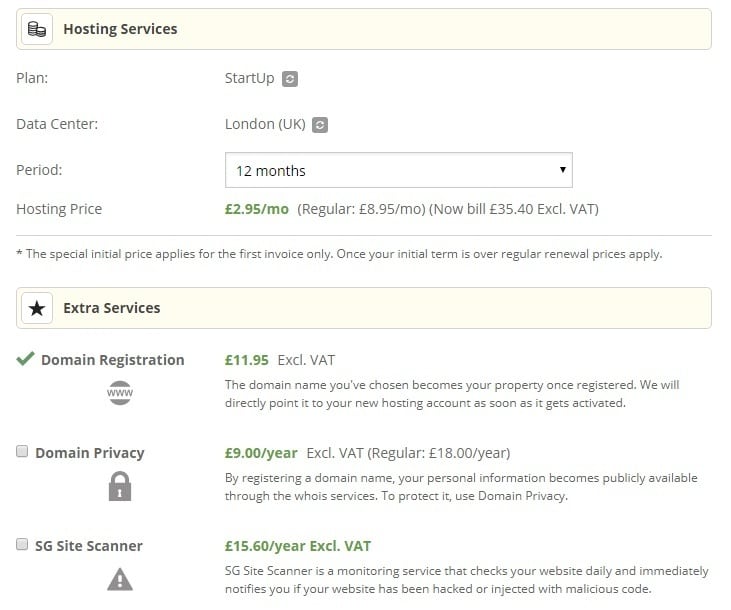Enable the Domain Privacy checkbox
The width and height of the screenshot is (731, 610).
pos(22,451)
